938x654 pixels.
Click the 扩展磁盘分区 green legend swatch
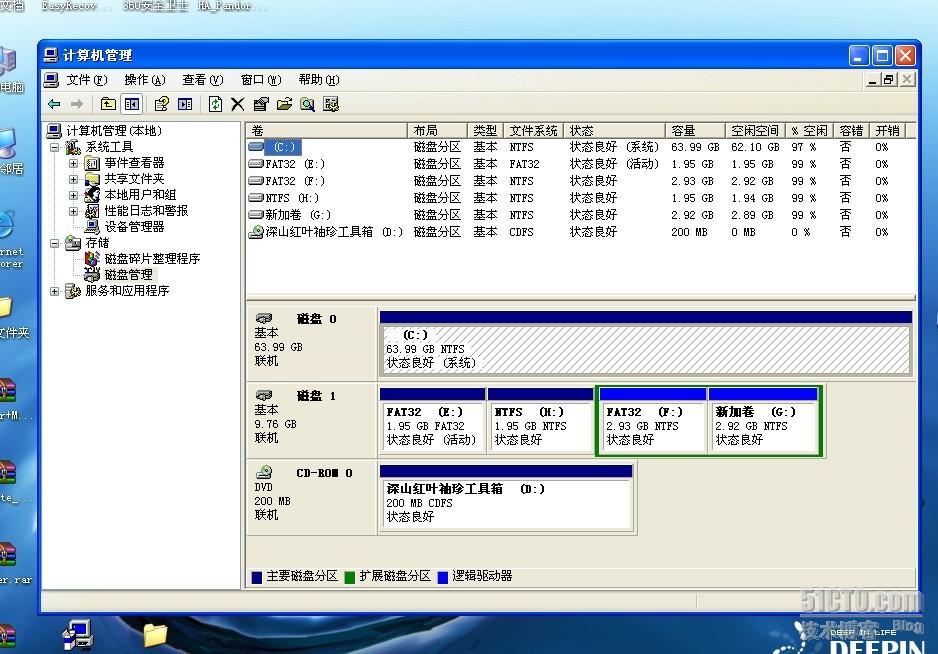pos(350,577)
